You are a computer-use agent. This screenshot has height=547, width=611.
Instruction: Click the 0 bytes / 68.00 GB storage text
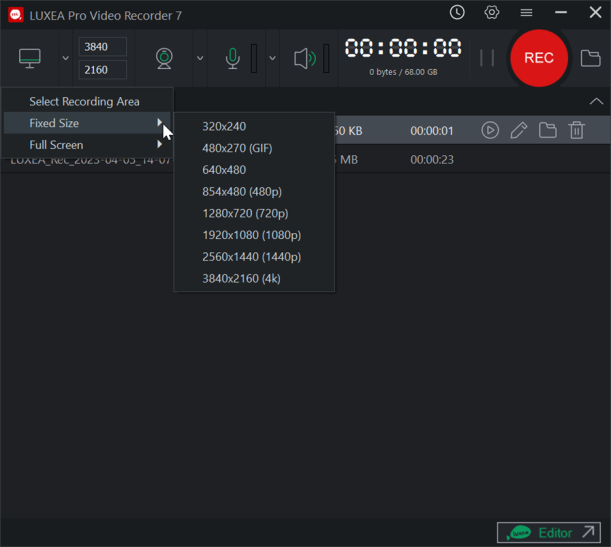click(x=403, y=72)
